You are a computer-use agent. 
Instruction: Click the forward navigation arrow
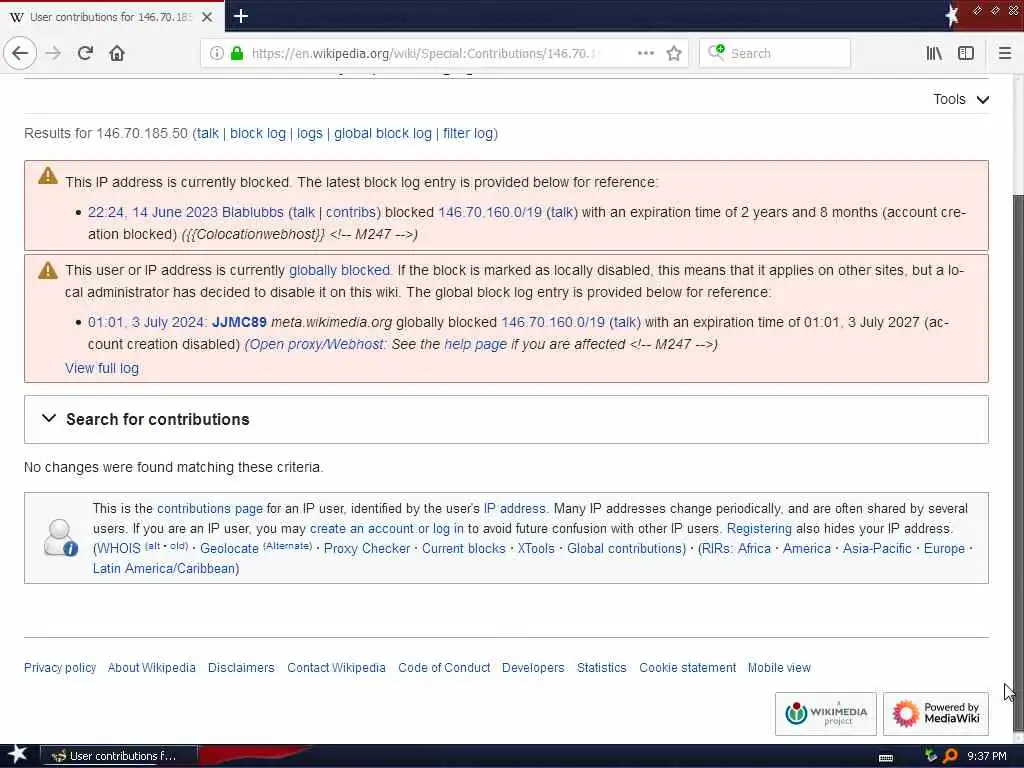[x=54, y=53]
